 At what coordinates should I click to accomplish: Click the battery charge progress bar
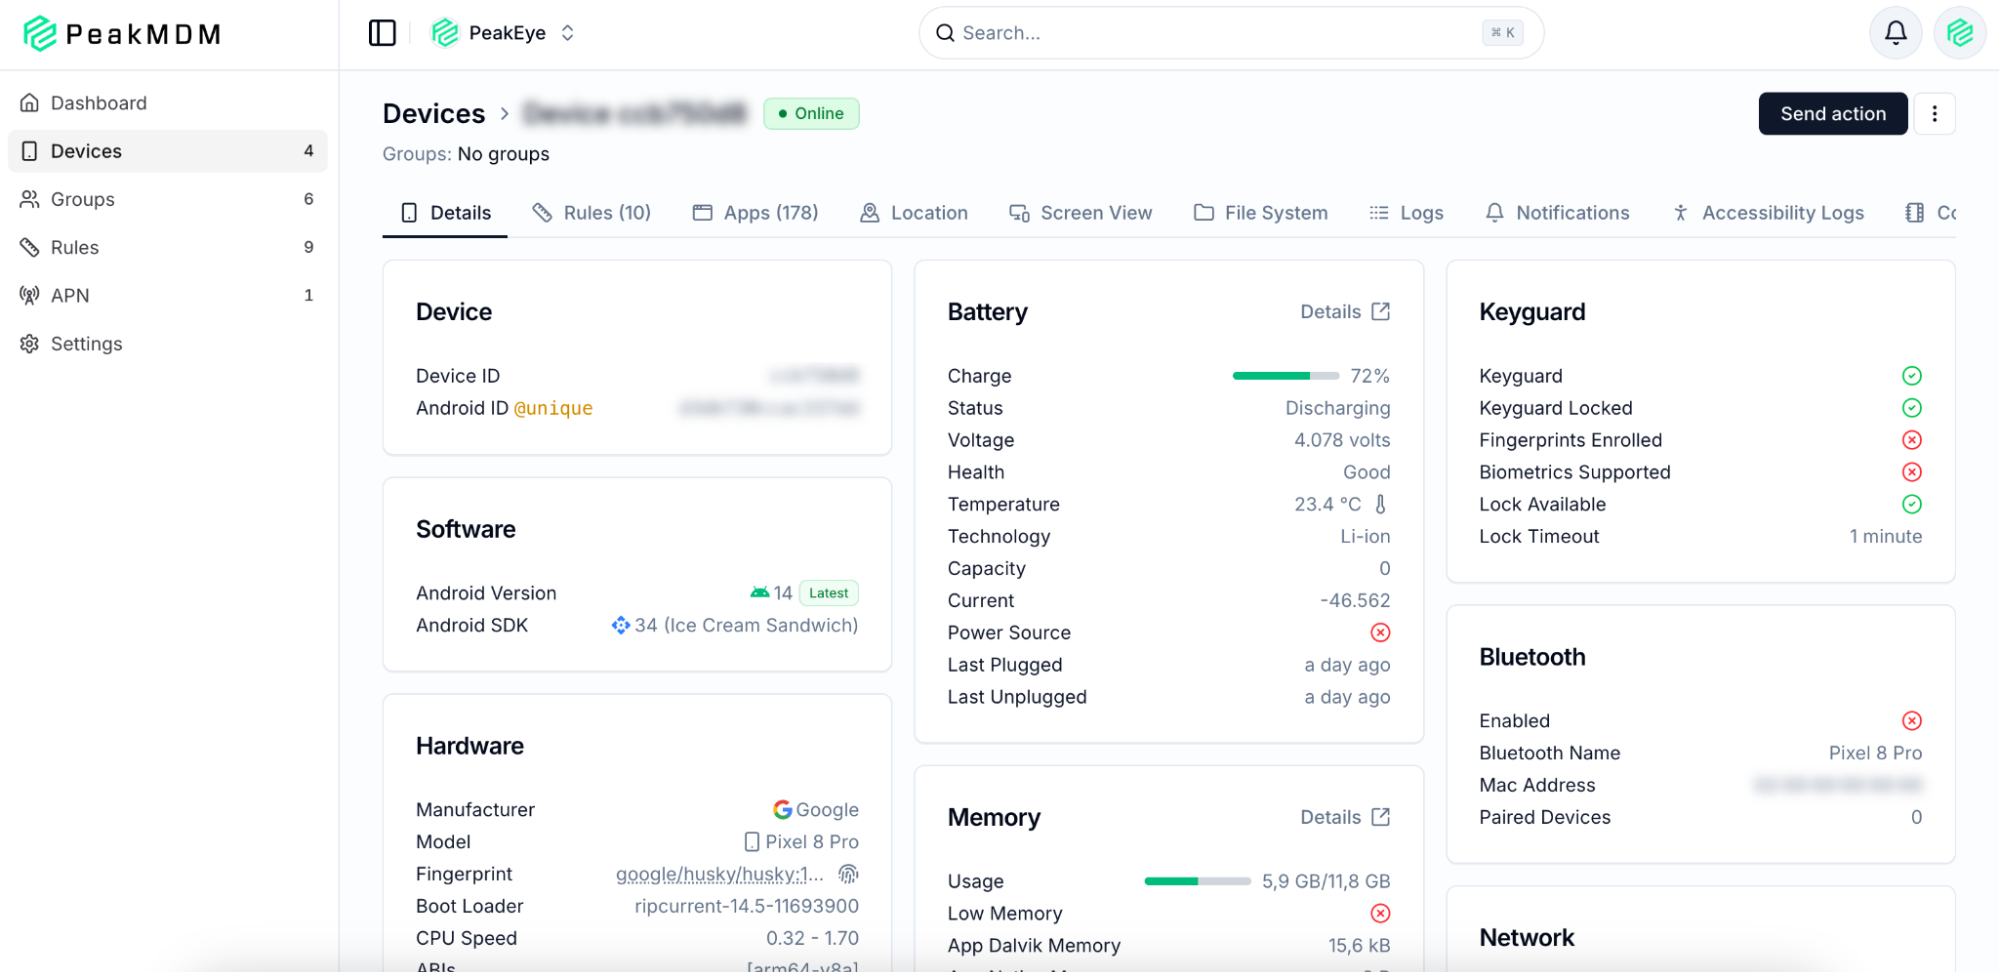pos(1285,376)
